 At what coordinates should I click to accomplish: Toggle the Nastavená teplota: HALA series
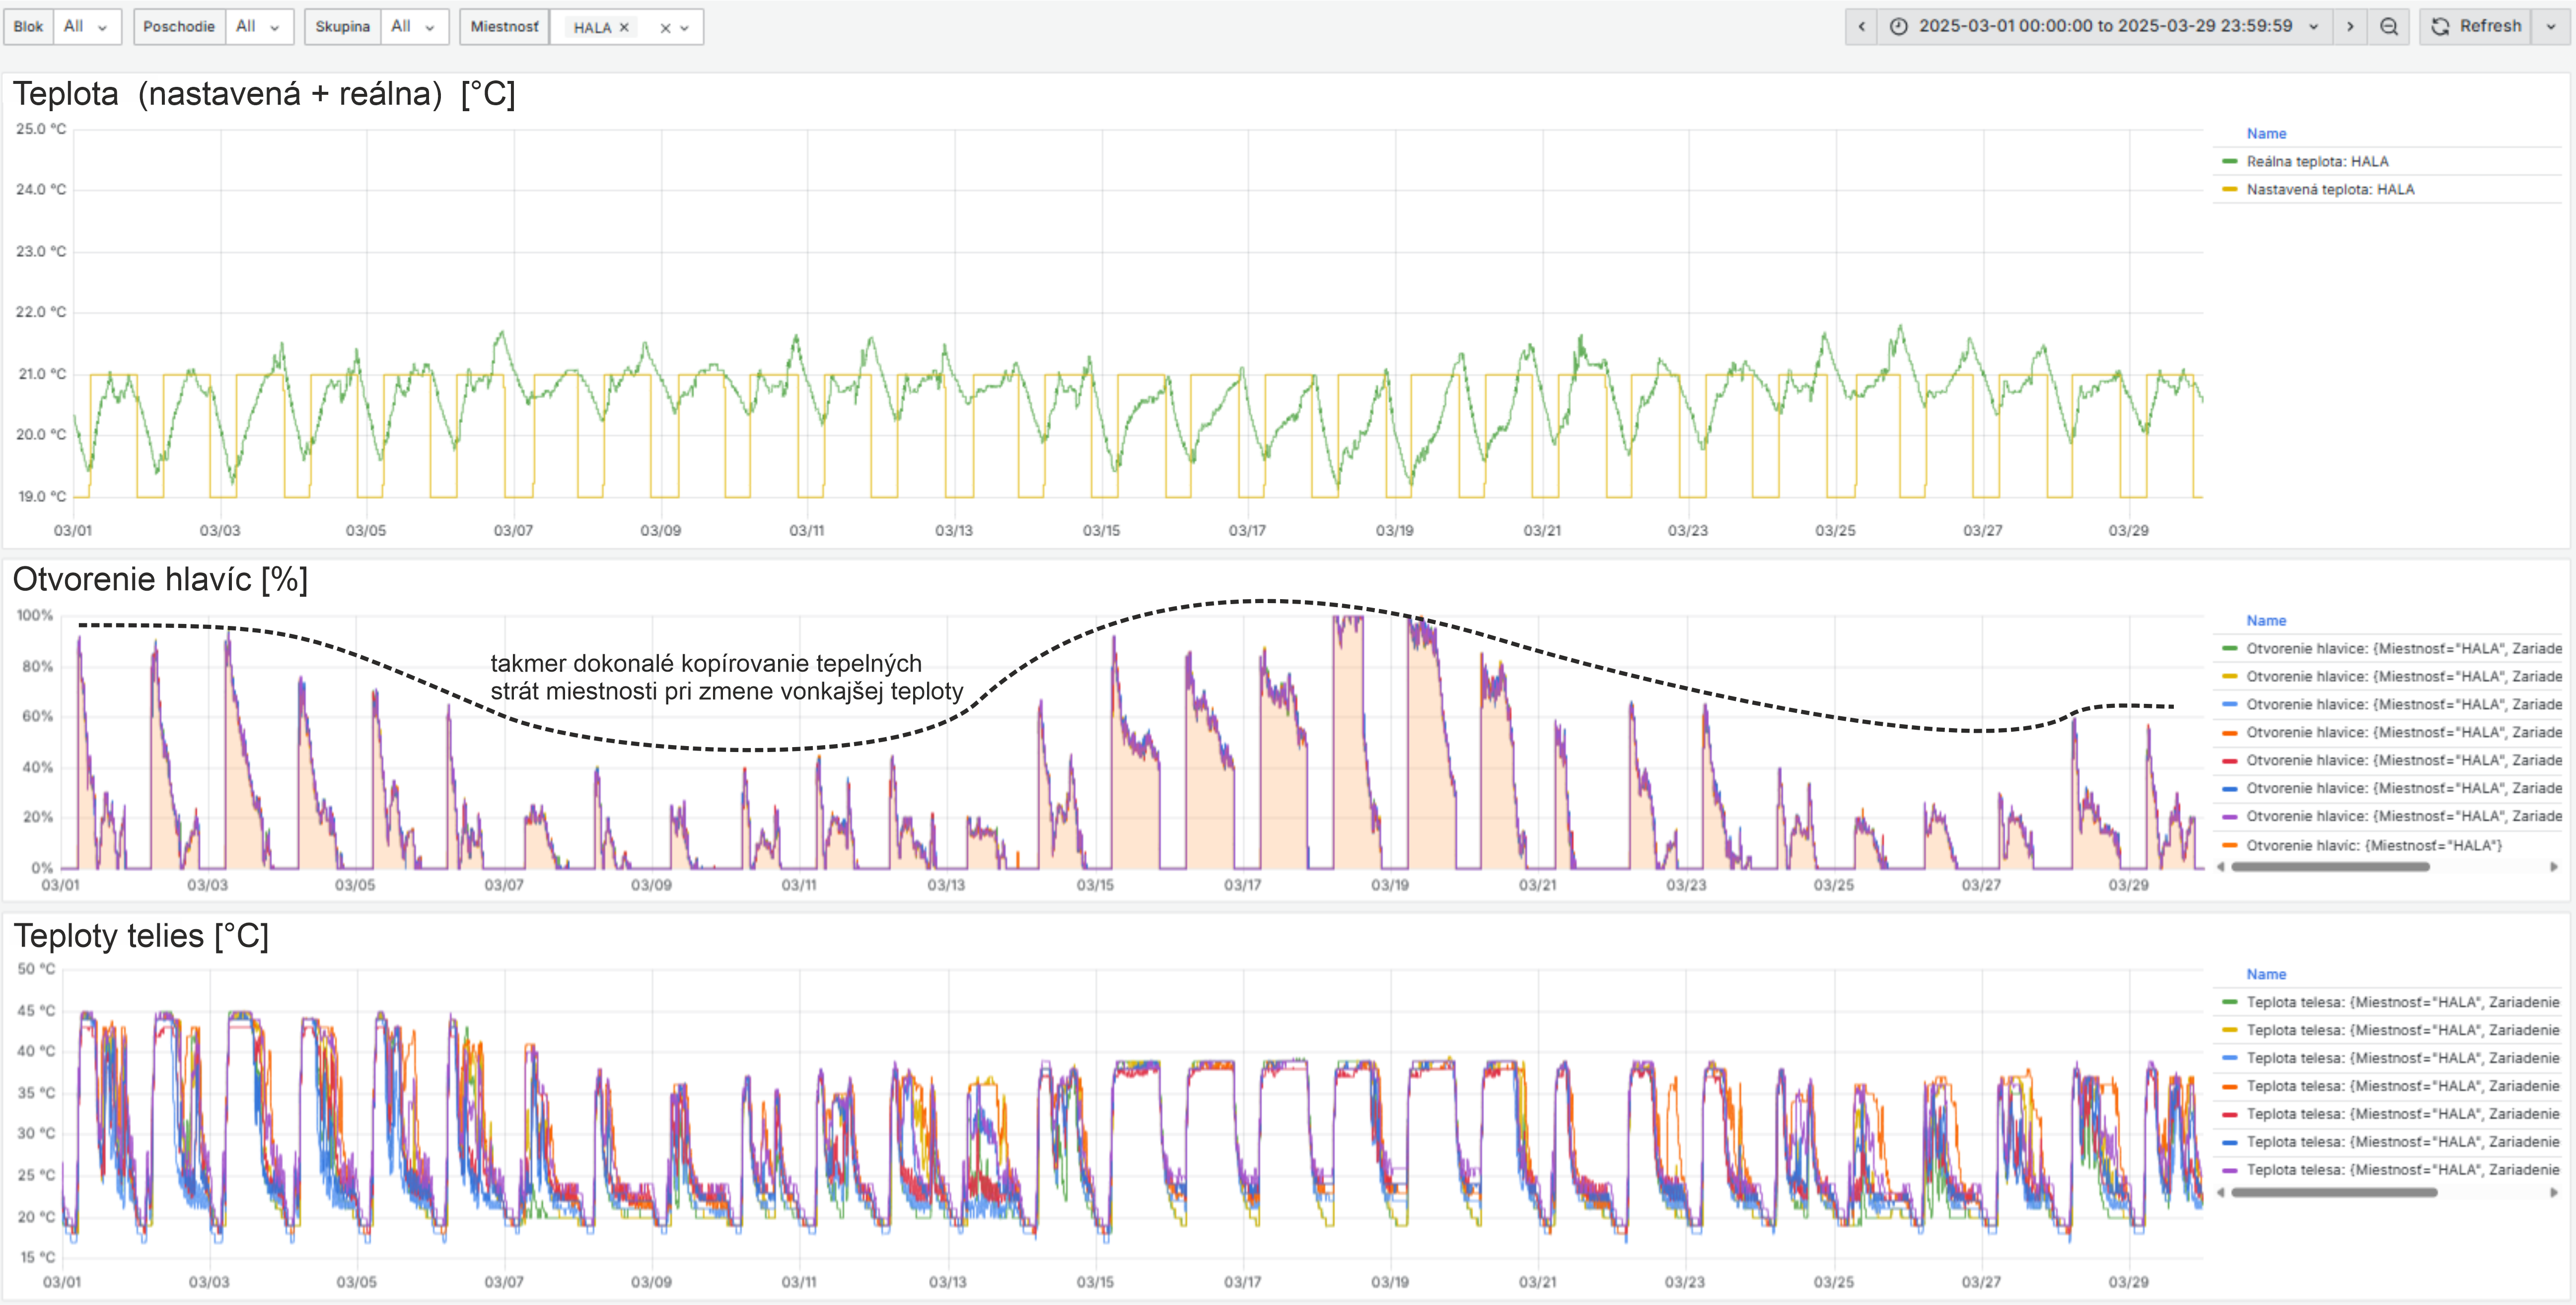pyautogui.click(x=2330, y=189)
